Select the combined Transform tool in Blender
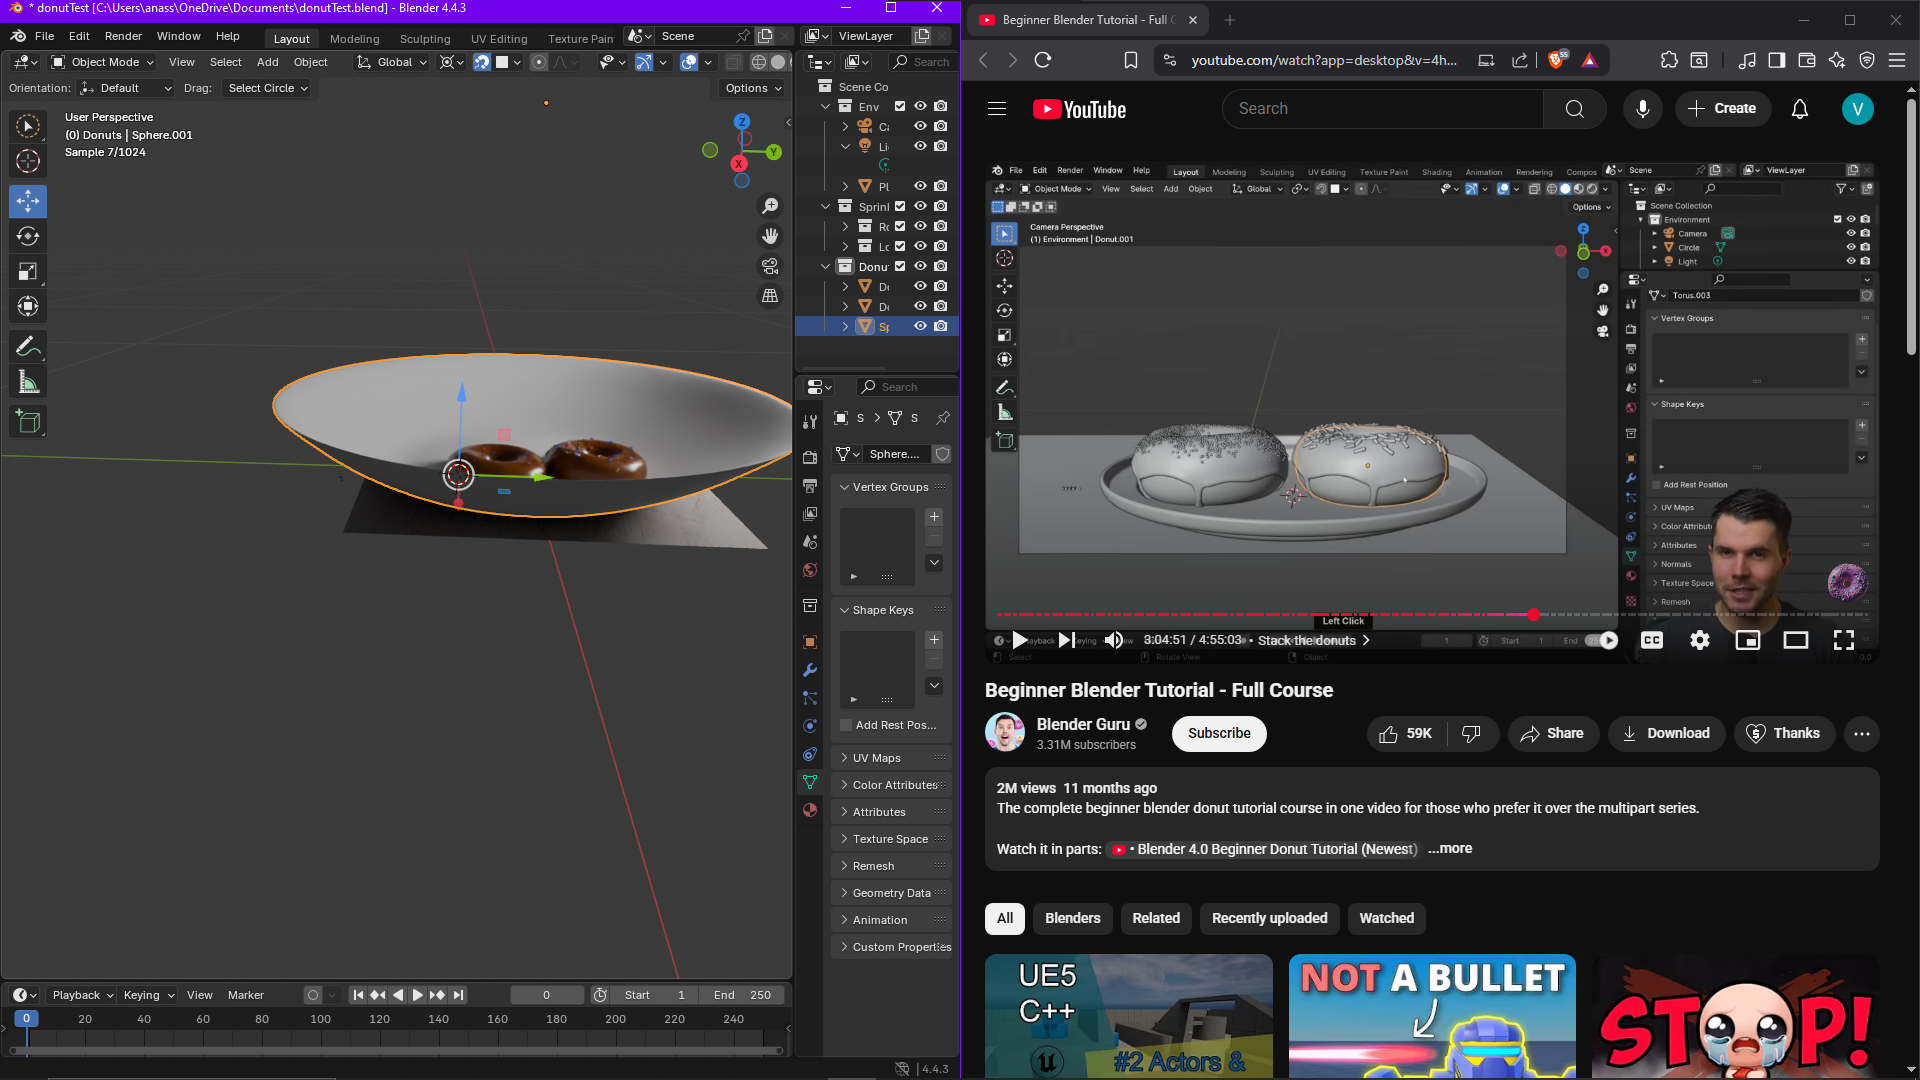Screen dimensions: 1920x1080 point(28,306)
